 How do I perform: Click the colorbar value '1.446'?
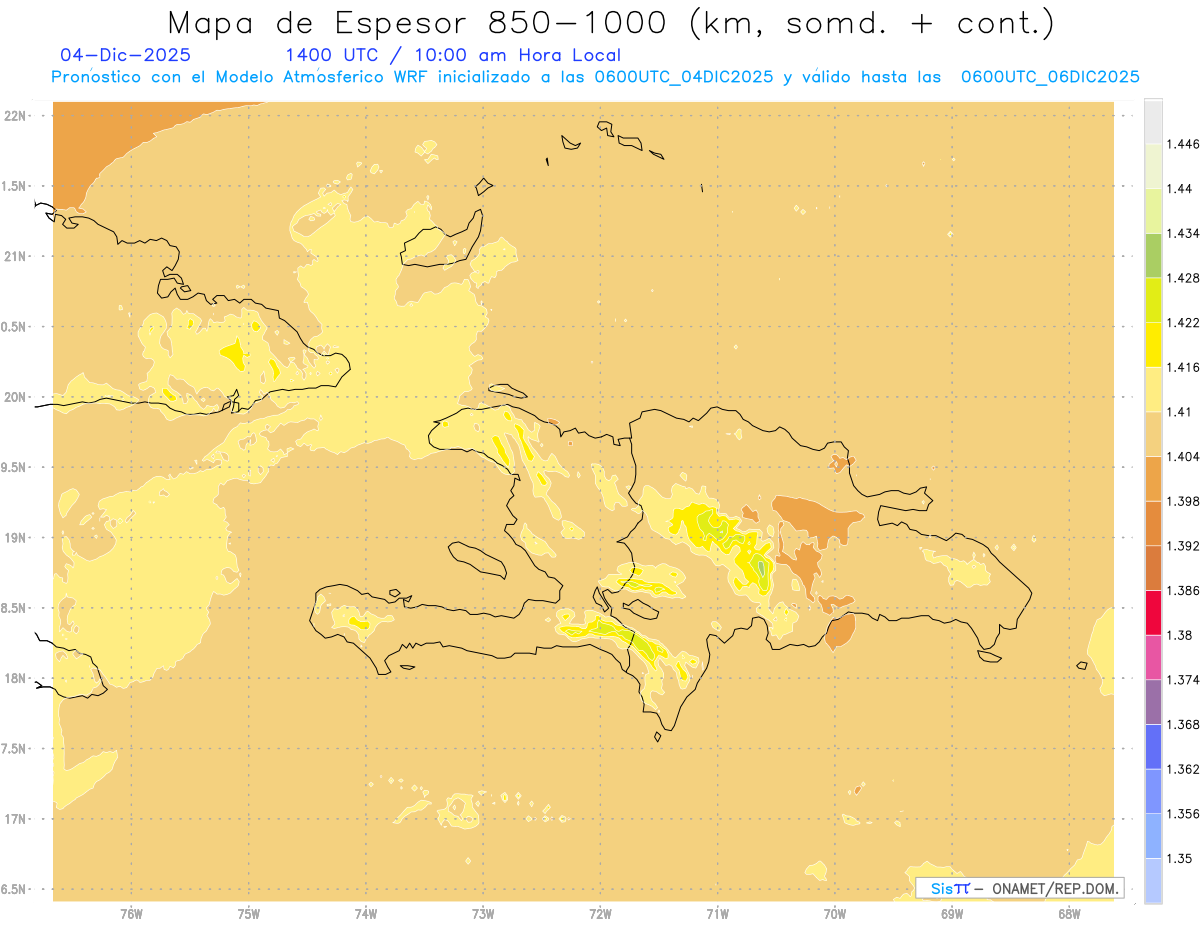coord(1184,144)
